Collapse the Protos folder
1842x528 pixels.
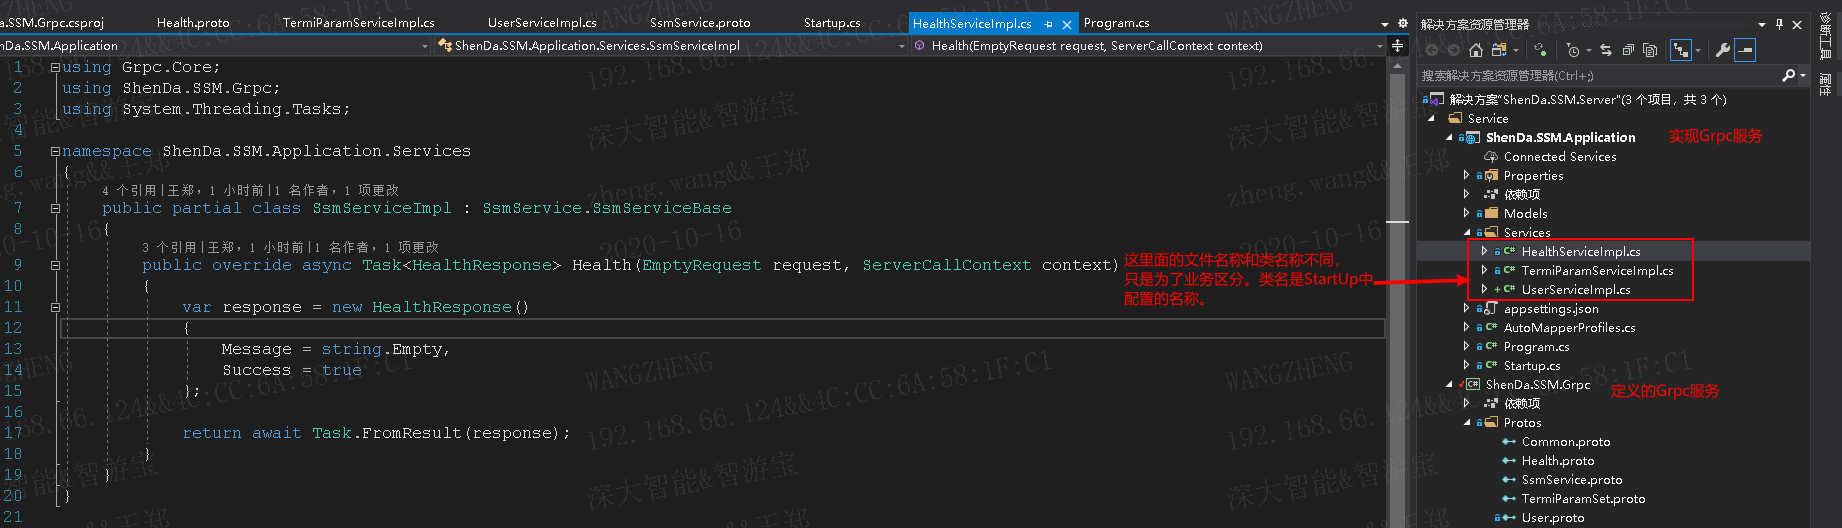tap(1467, 422)
